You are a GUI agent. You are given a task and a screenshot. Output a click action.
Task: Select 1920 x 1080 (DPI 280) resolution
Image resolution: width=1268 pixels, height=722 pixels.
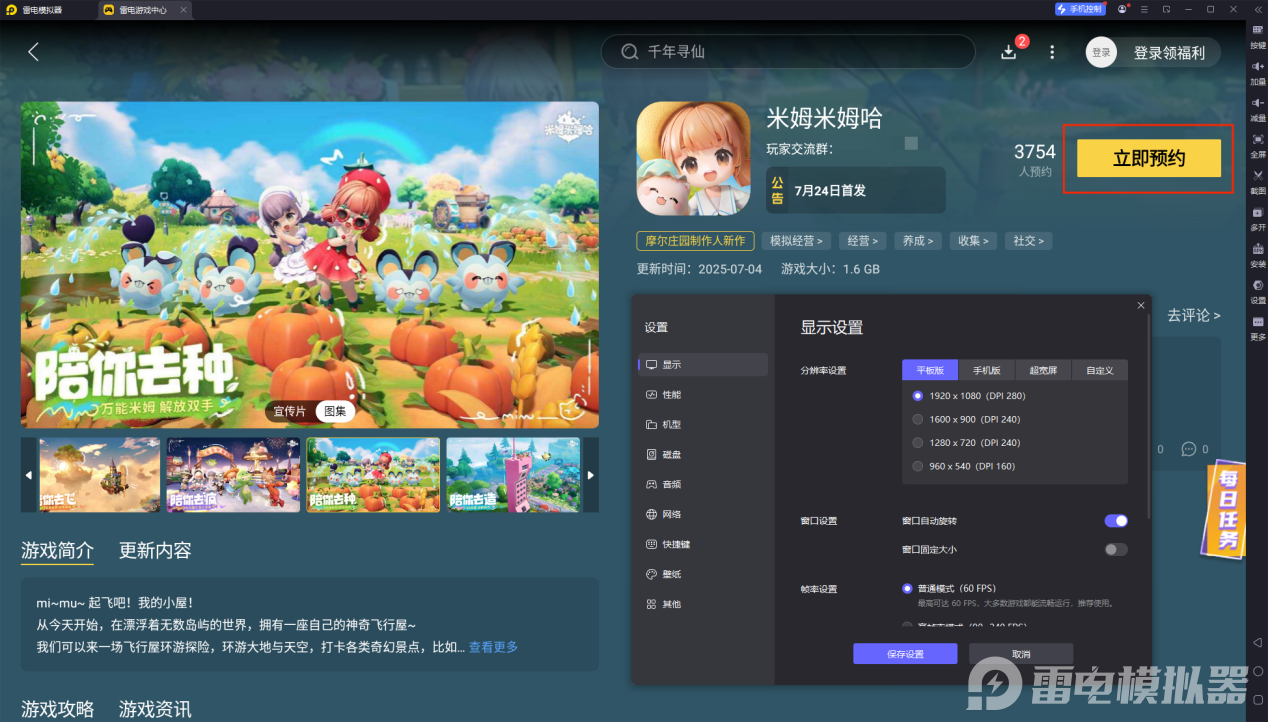pos(968,396)
